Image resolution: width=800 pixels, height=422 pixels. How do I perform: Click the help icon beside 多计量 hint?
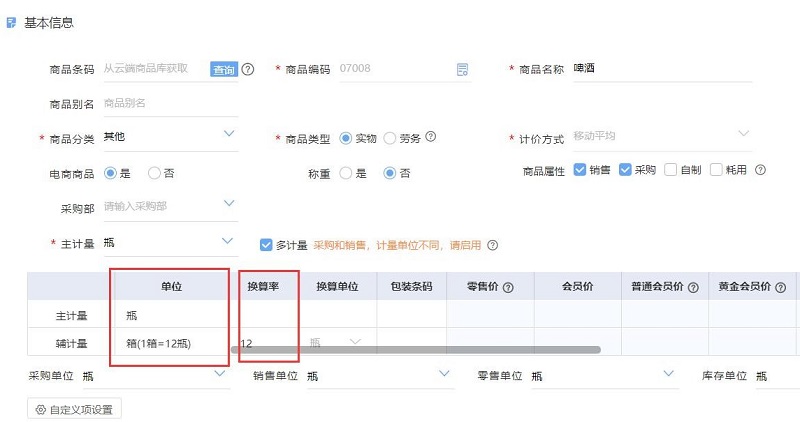pyautogui.click(x=492, y=245)
